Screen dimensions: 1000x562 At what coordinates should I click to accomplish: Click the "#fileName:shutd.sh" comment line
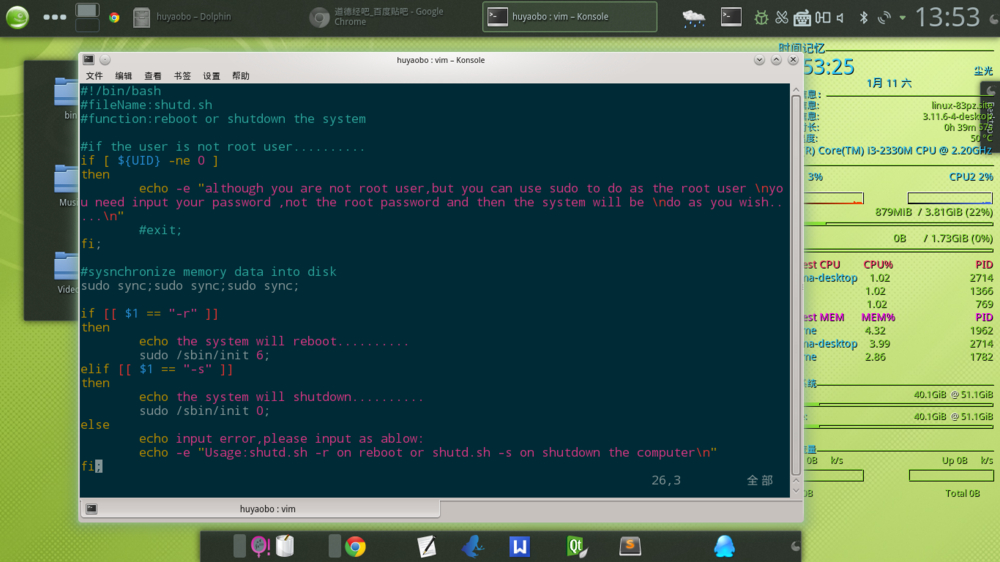pos(147,105)
